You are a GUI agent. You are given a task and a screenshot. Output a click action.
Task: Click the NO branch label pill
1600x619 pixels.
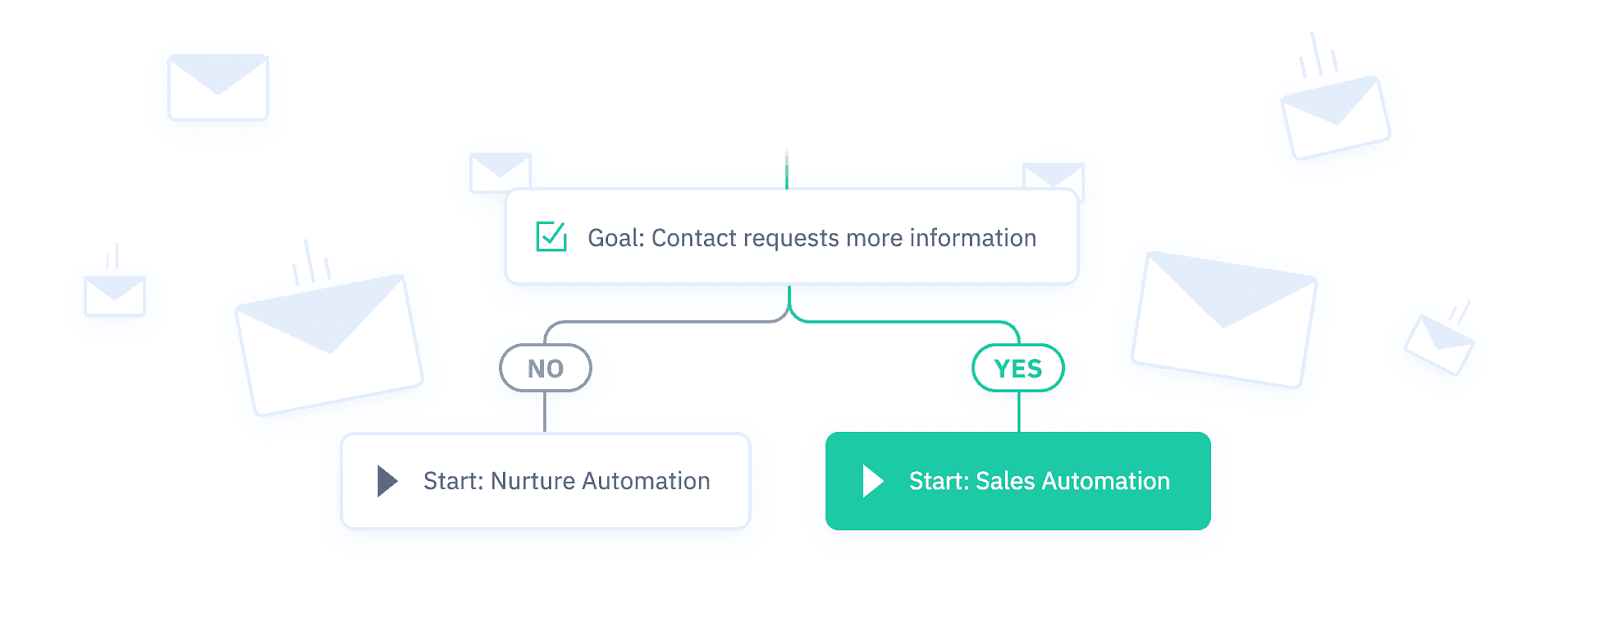coord(545,368)
